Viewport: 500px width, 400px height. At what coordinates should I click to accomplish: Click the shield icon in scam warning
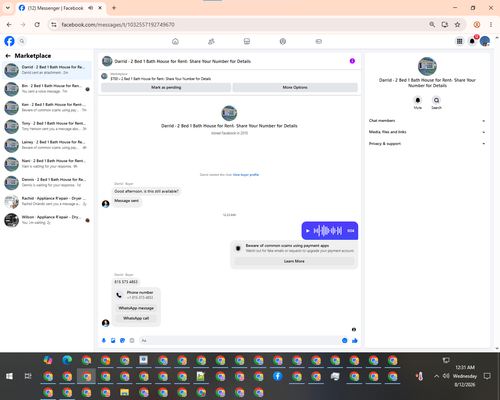238,248
